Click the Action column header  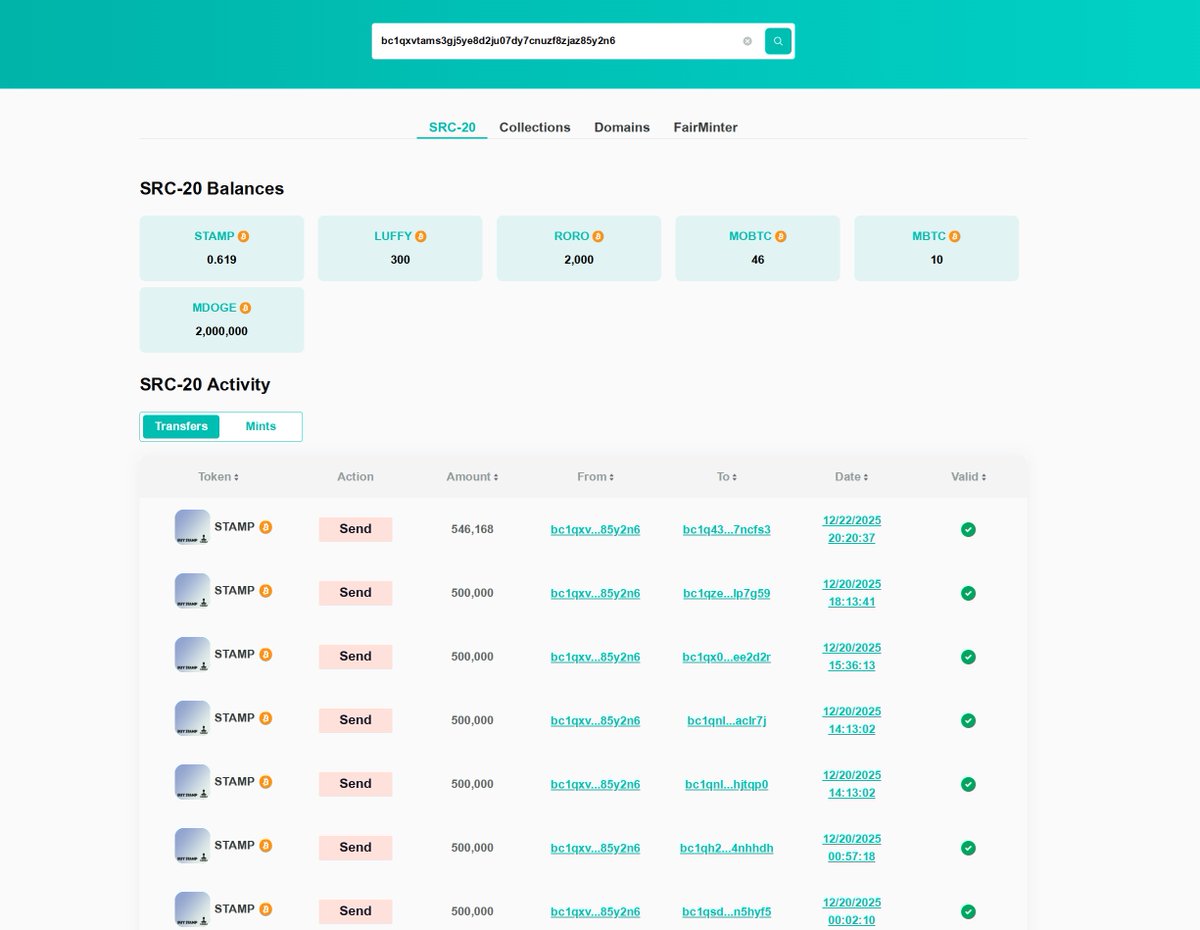355,477
